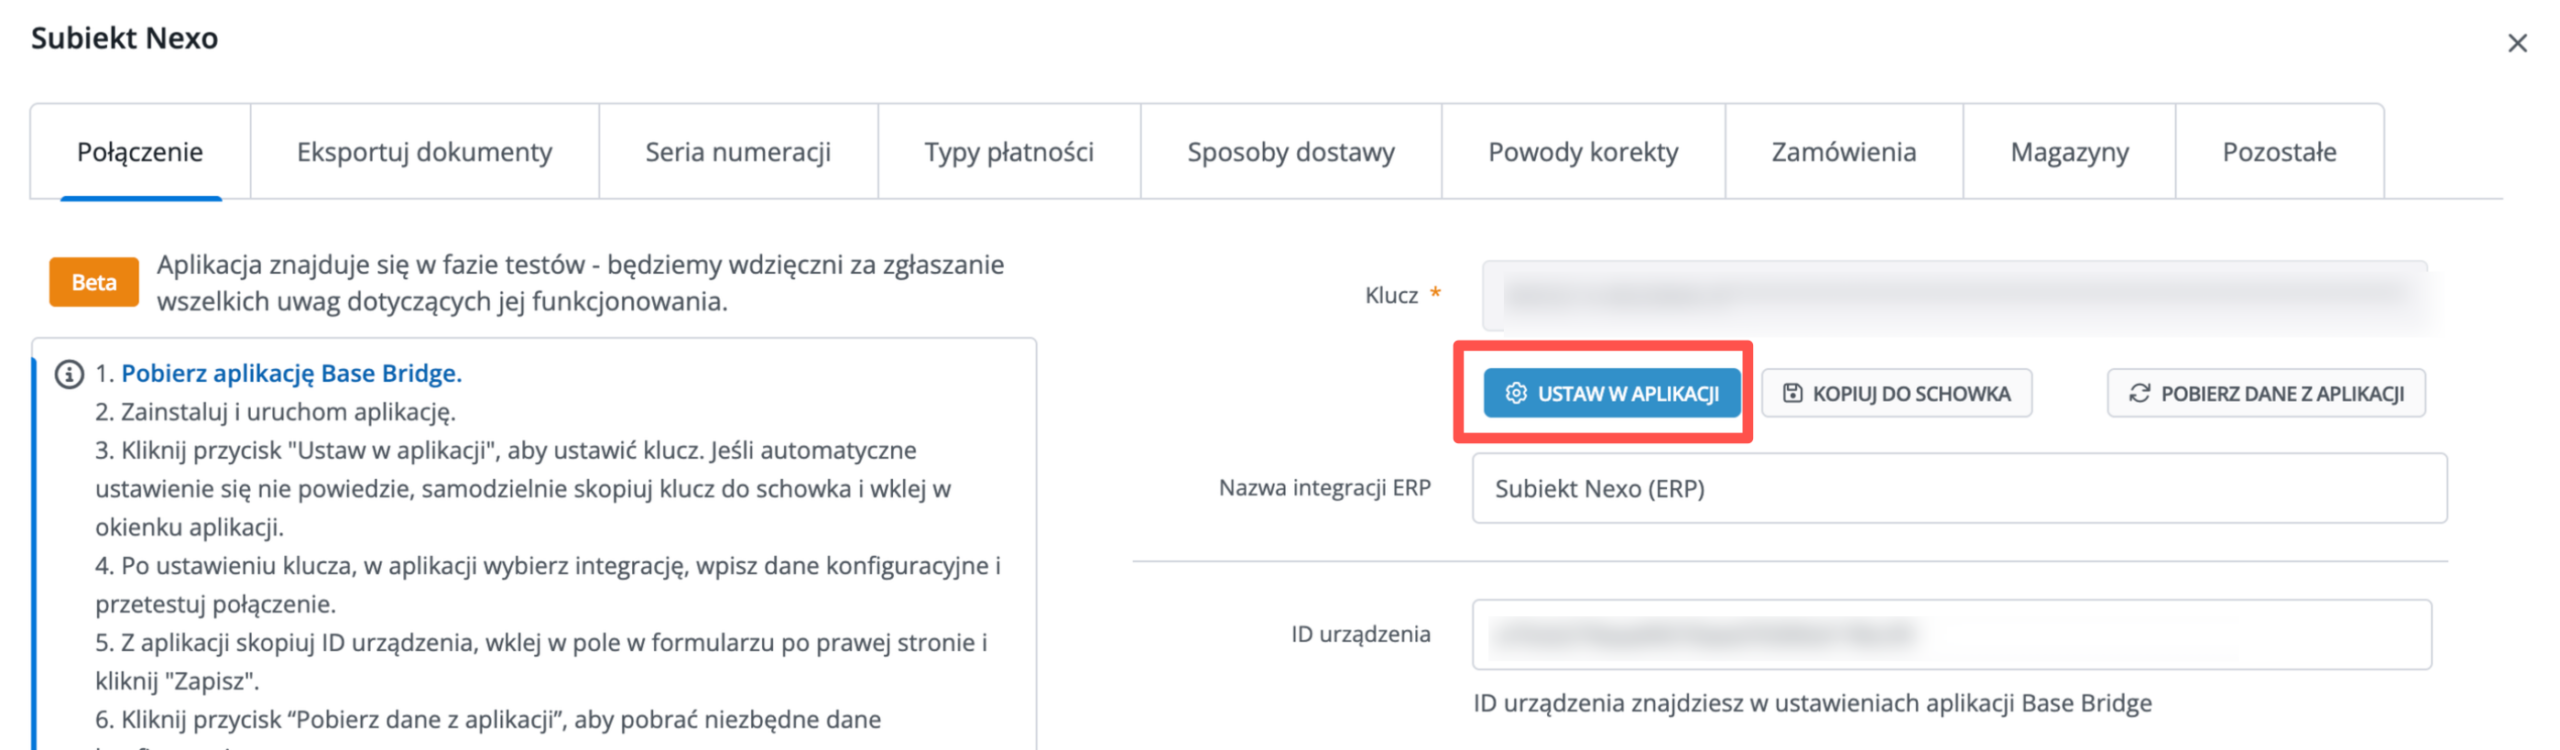Follow the Pobierz aplikację Base Bridge link
Viewport: 2560px width, 750px height.
tap(291, 373)
